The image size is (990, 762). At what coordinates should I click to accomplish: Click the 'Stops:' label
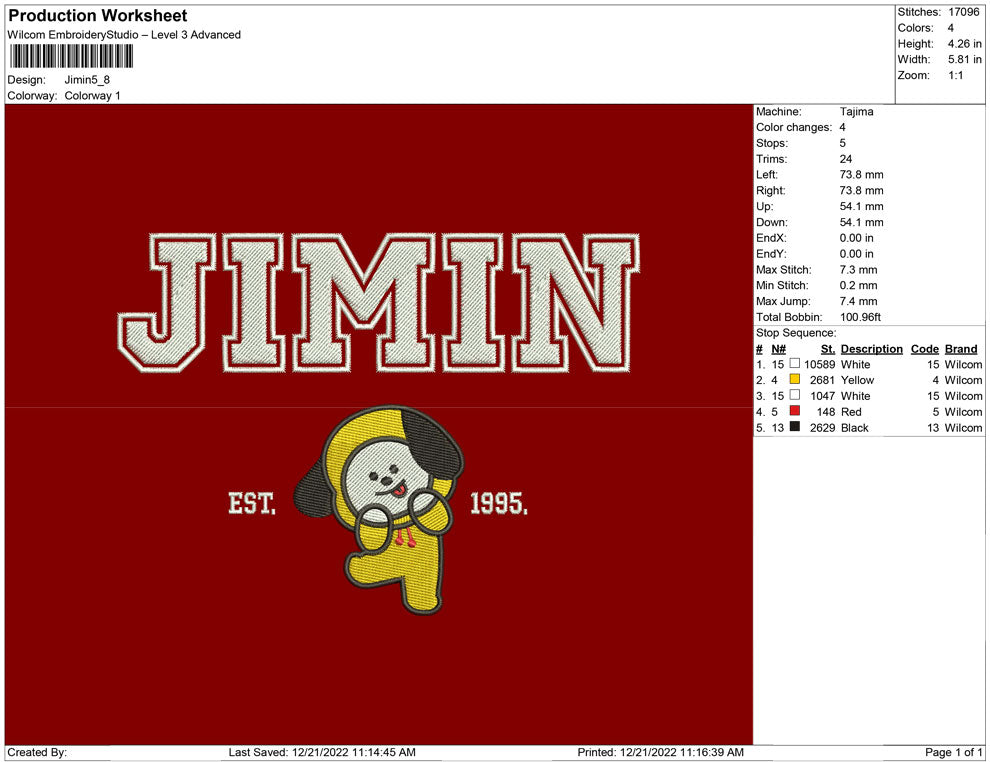pyautogui.click(x=772, y=143)
